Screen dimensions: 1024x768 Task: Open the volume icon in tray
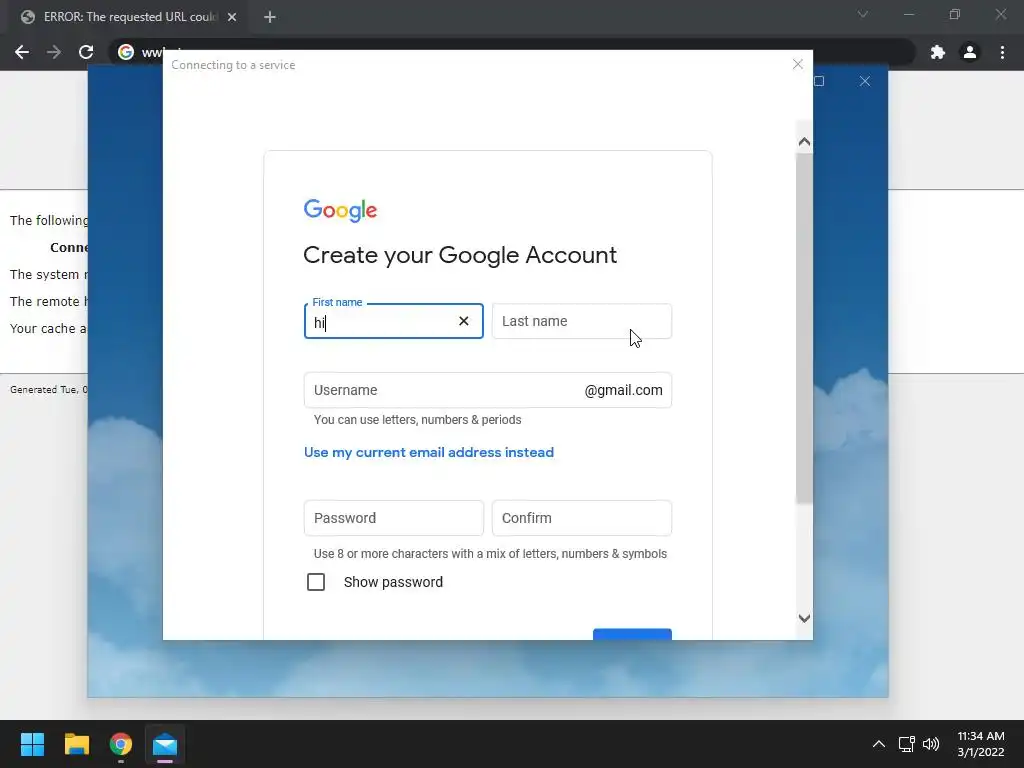coord(931,744)
